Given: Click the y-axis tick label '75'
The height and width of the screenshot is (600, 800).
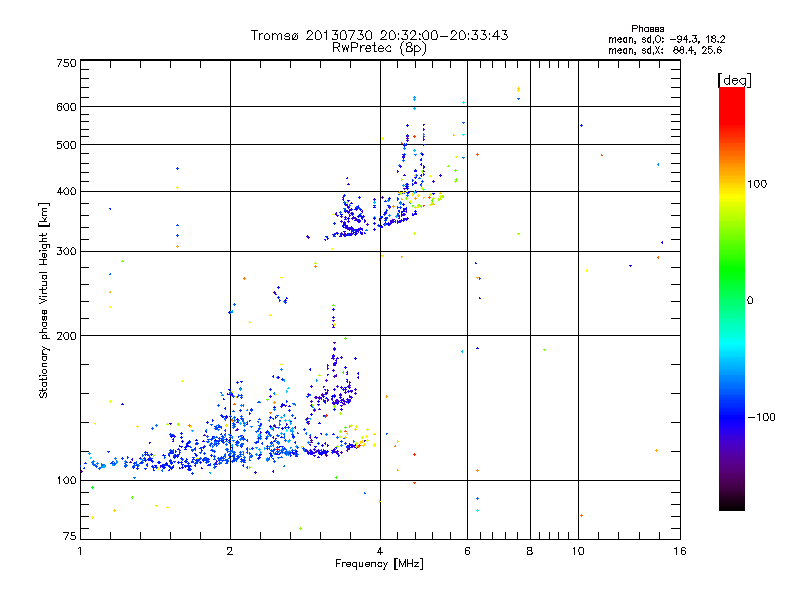Looking at the screenshot, I should click(x=70, y=536).
